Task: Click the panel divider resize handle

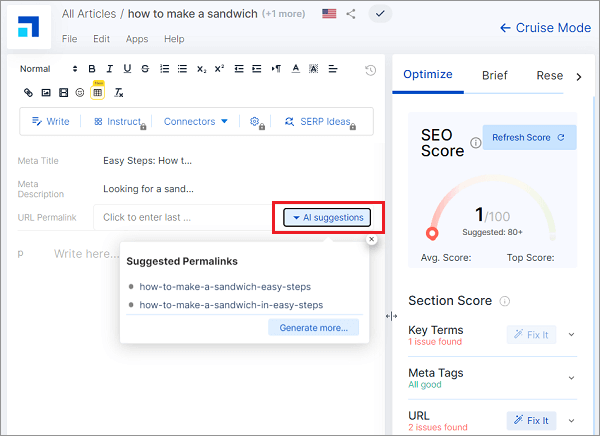Action: 391,316
